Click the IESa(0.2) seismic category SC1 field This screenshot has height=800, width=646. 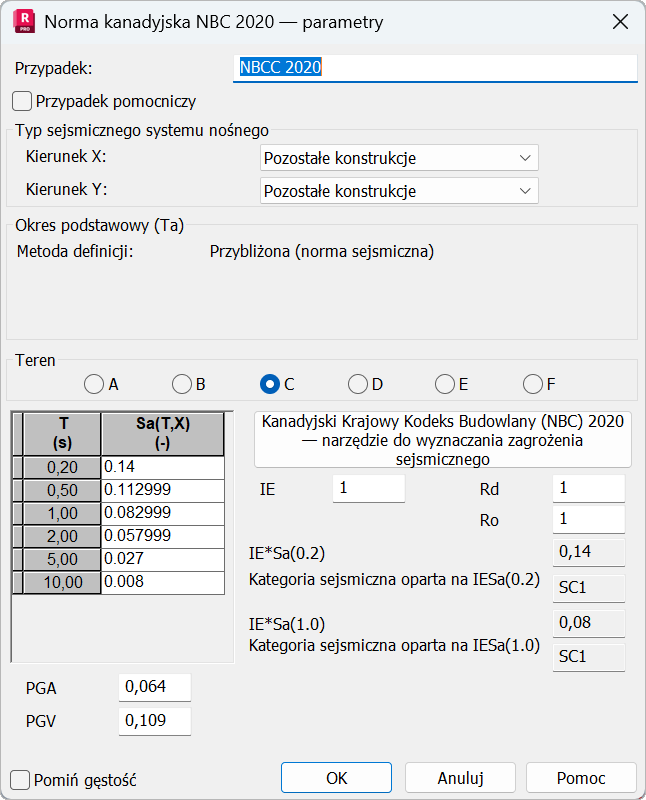click(x=589, y=588)
